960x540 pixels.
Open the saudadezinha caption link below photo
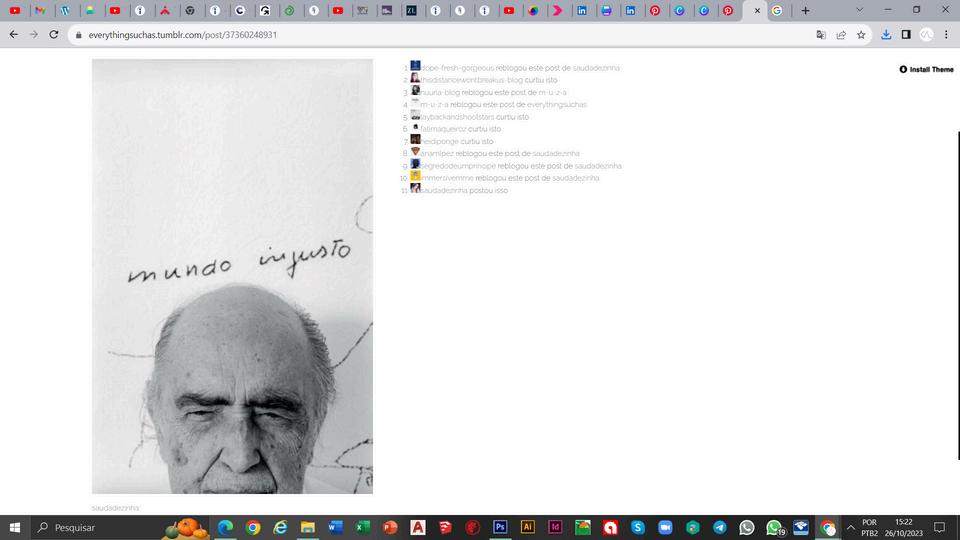pos(116,508)
